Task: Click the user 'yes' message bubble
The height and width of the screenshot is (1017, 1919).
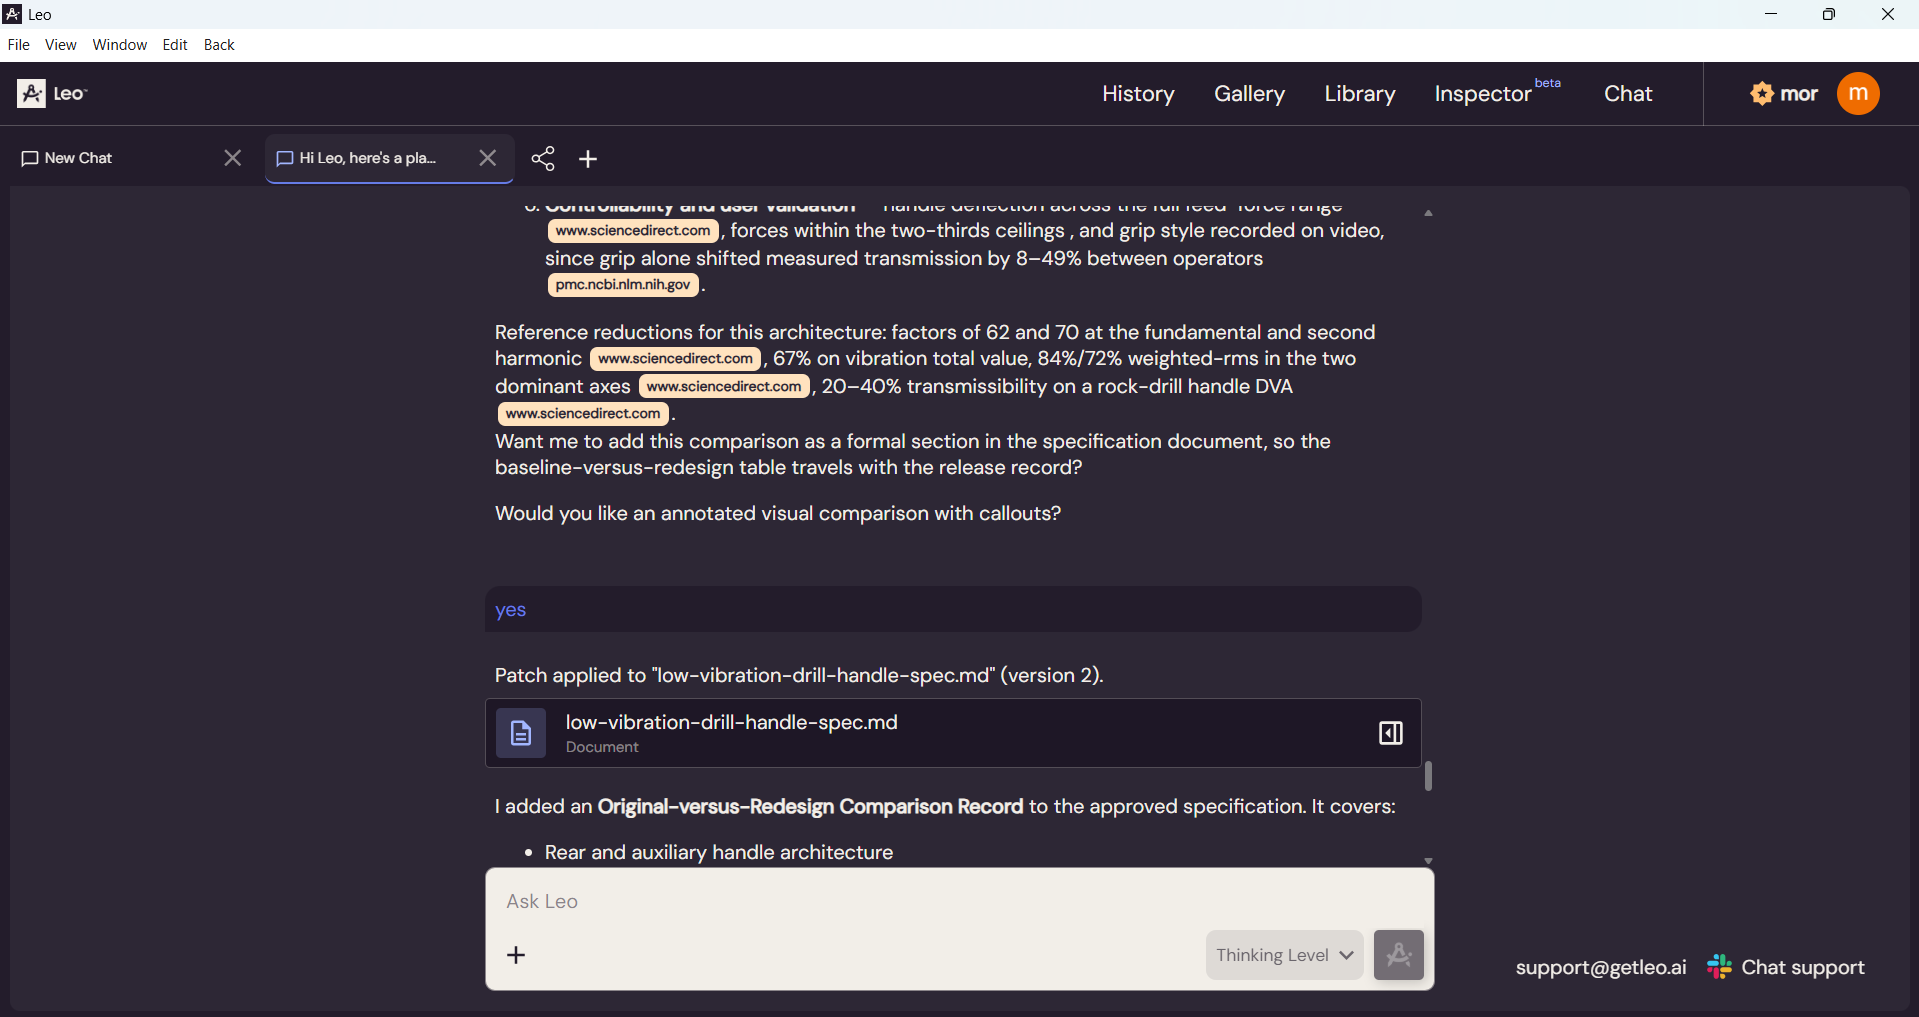Action: (953, 610)
